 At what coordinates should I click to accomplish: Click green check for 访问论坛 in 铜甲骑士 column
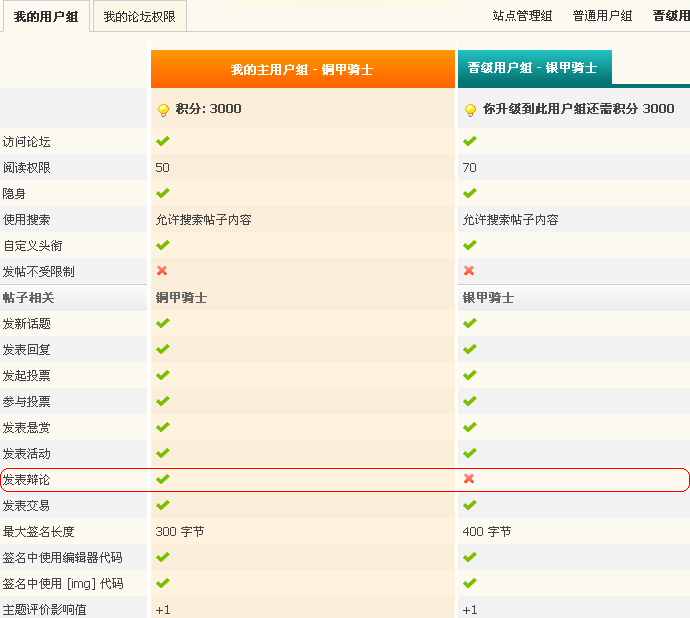pyautogui.click(x=162, y=141)
